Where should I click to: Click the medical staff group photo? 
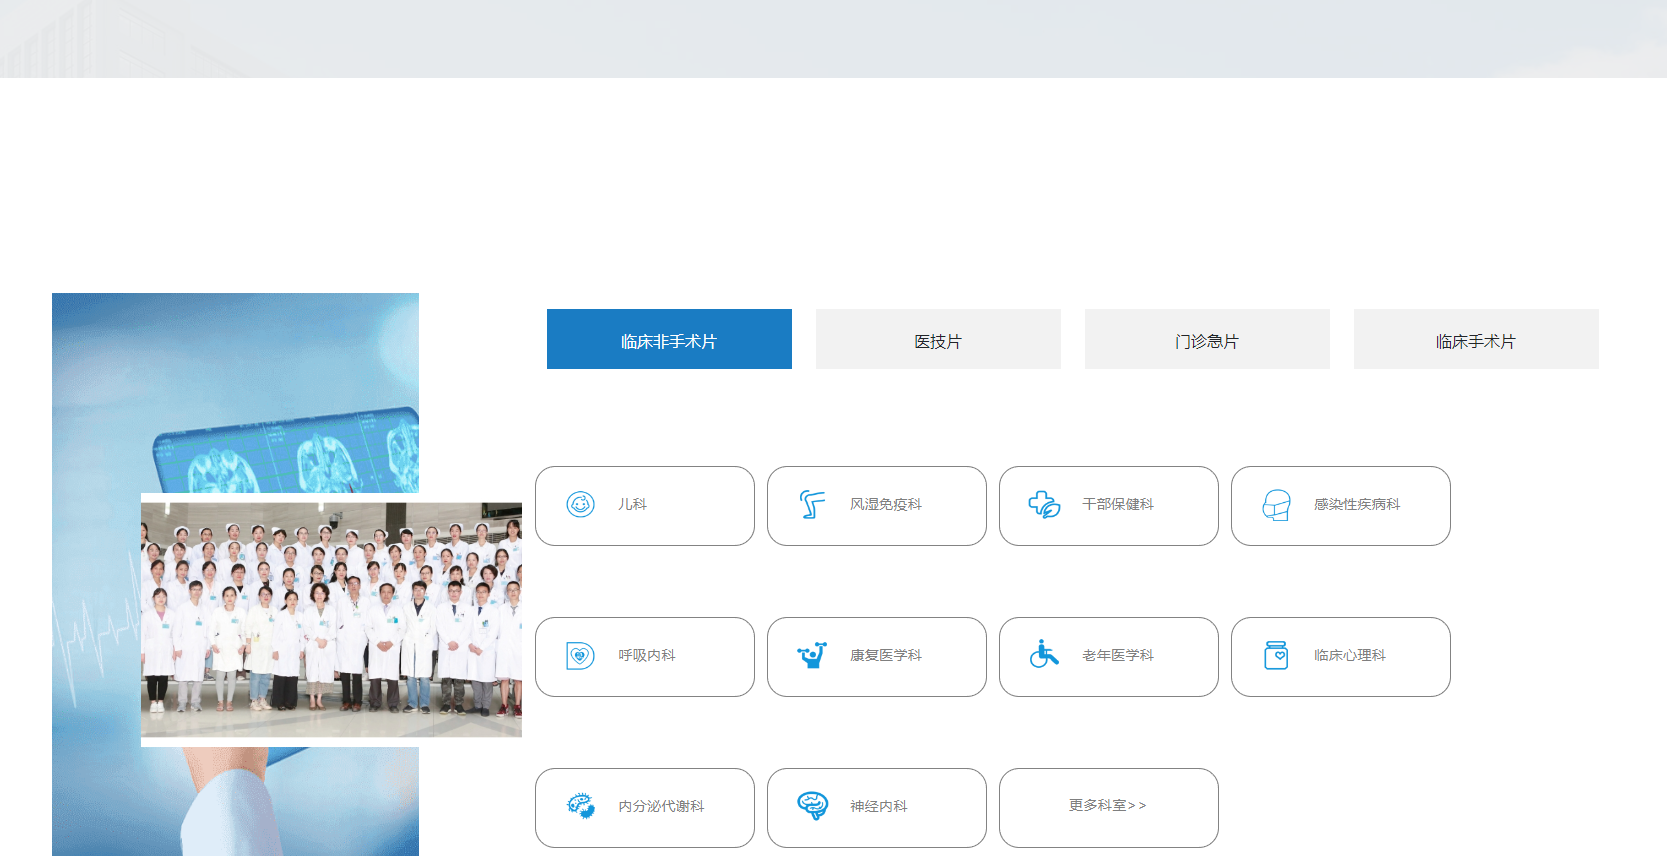tap(331, 620)
